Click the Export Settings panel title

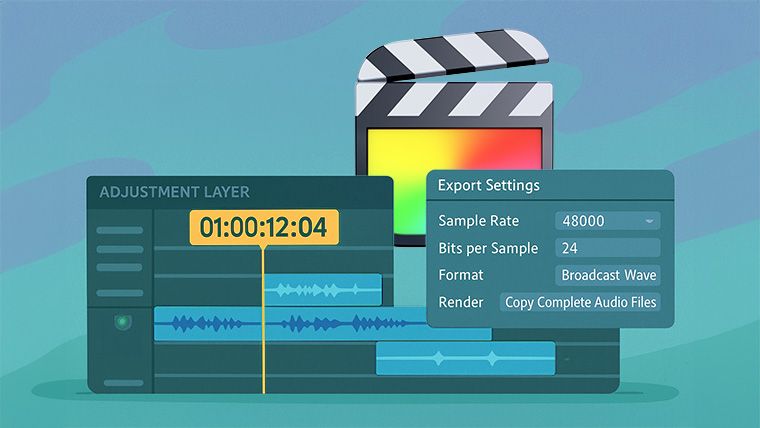point(489,185)
